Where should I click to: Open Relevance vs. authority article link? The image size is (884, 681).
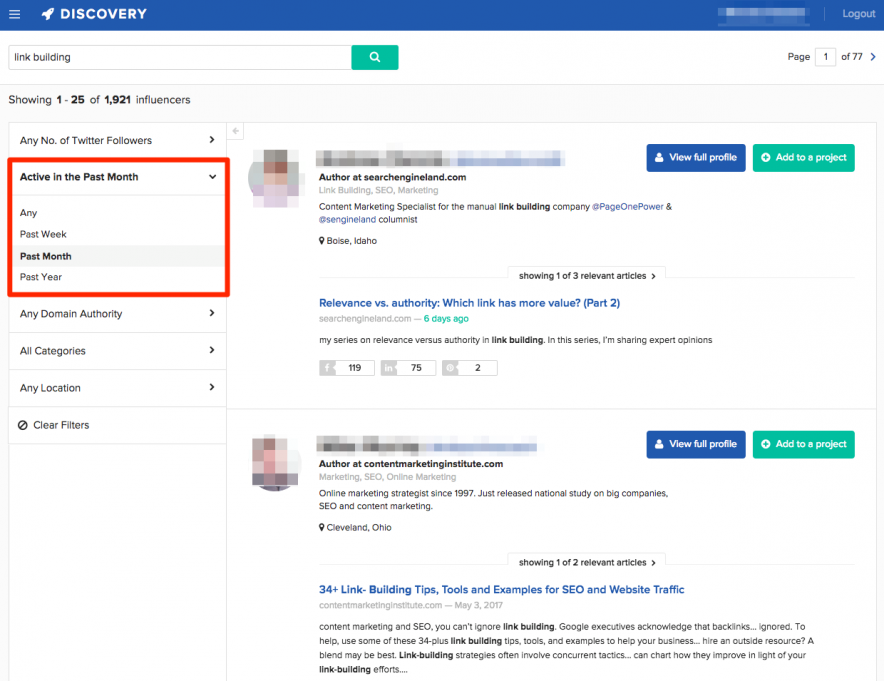[x=469, y=303]
